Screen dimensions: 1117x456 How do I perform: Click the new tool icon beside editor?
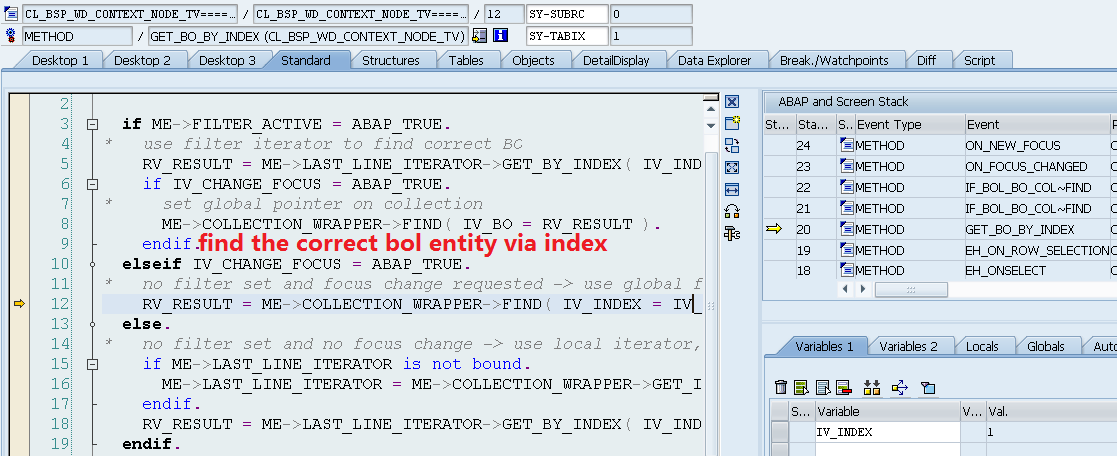(732, 123)
